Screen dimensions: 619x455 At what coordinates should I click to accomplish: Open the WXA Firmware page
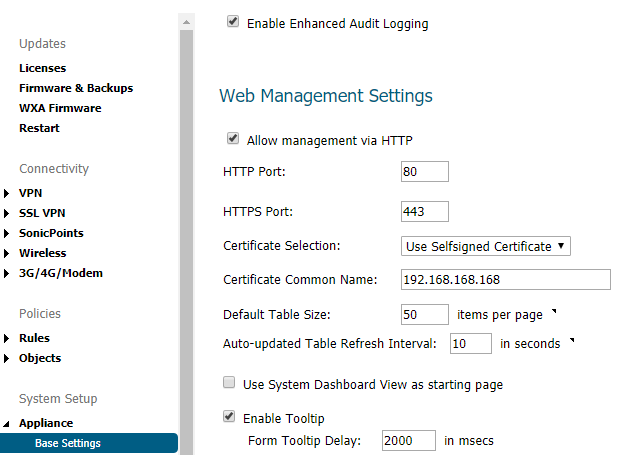click(x=60, y=108)
